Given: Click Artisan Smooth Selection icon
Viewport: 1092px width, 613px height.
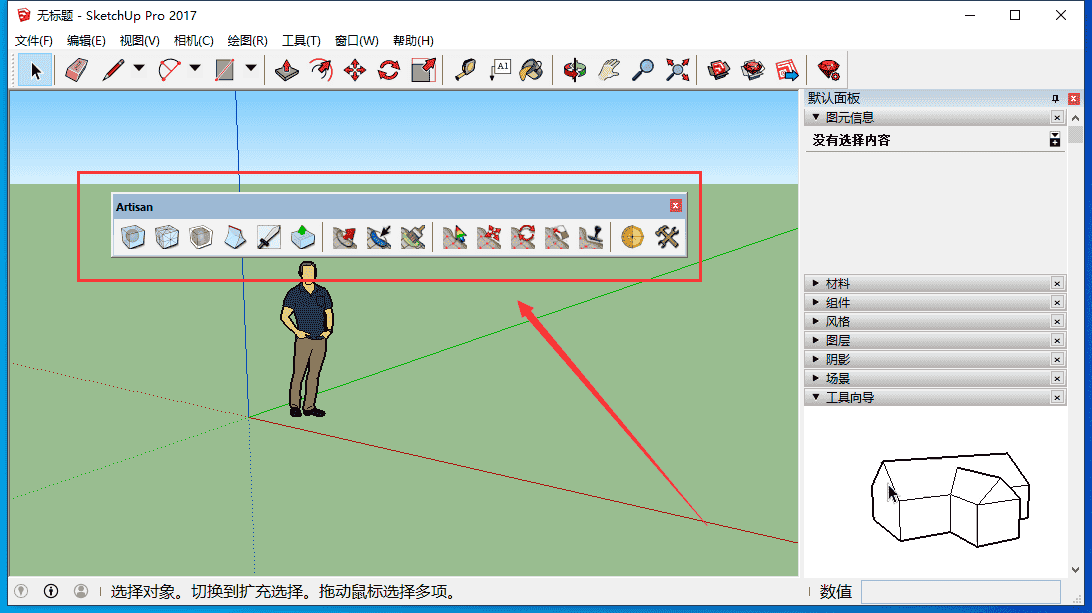Looking at the screenshot, I should (x=201, y=237).
